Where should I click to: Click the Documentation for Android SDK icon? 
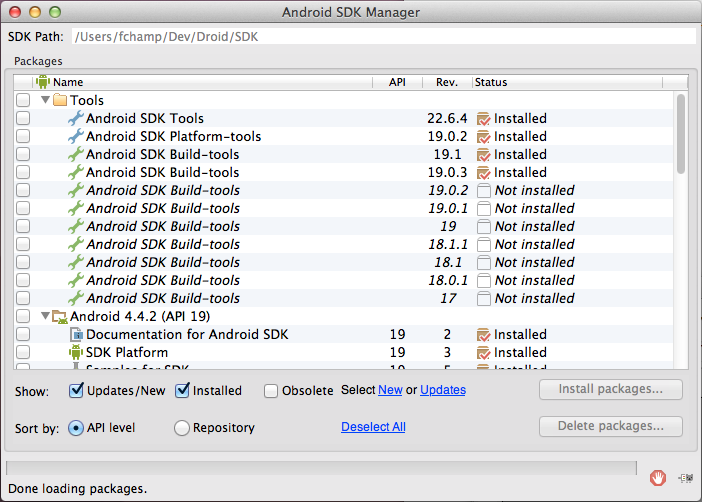click(77, 335)
